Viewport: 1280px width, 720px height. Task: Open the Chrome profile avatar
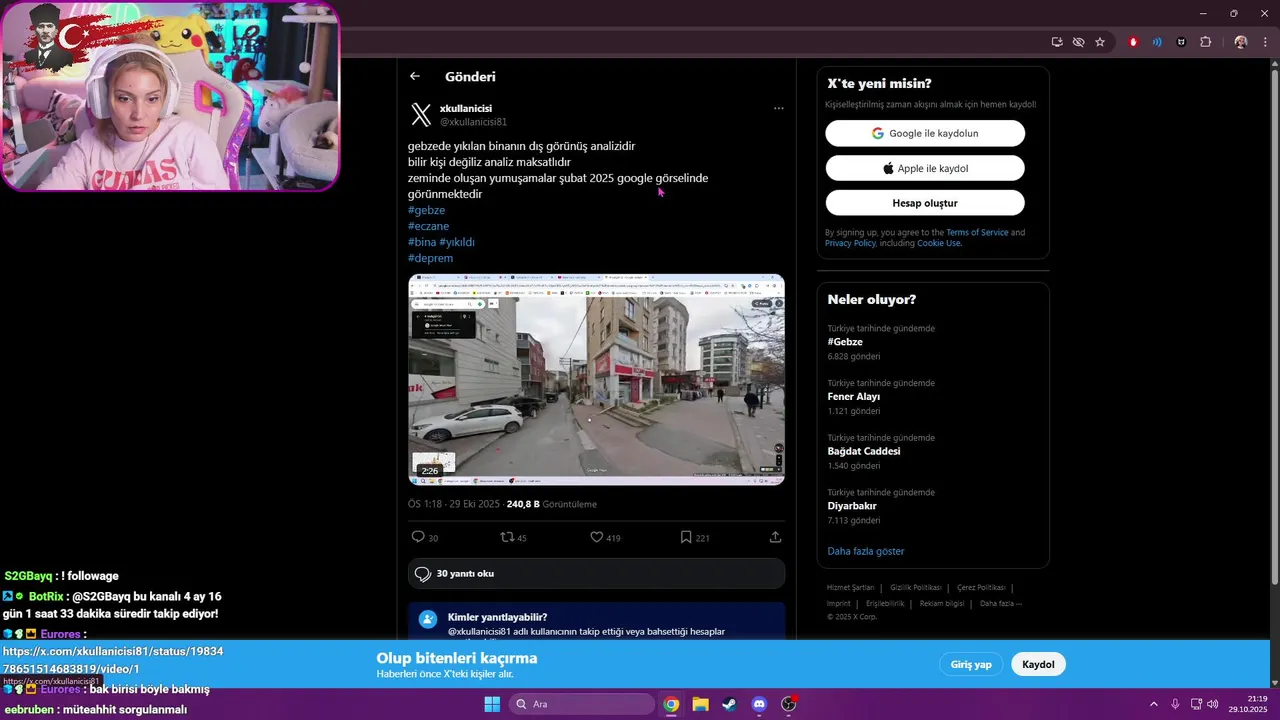pyautogui.click(x=1241, y=42)
